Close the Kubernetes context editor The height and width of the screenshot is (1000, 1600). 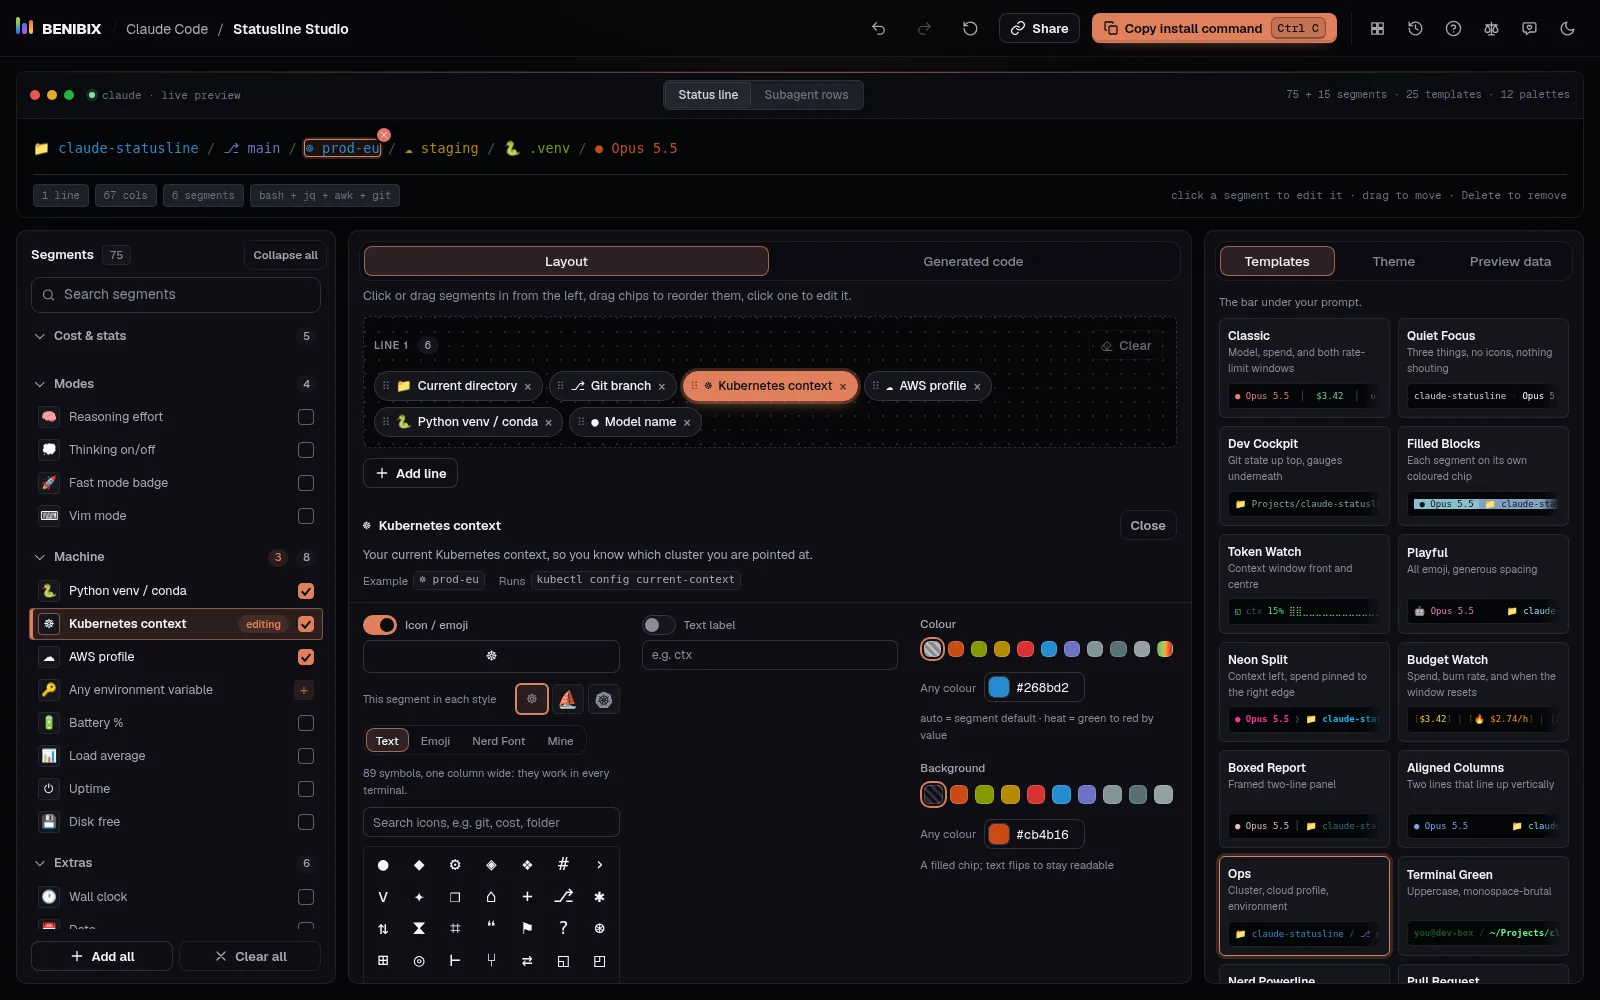1147,526
